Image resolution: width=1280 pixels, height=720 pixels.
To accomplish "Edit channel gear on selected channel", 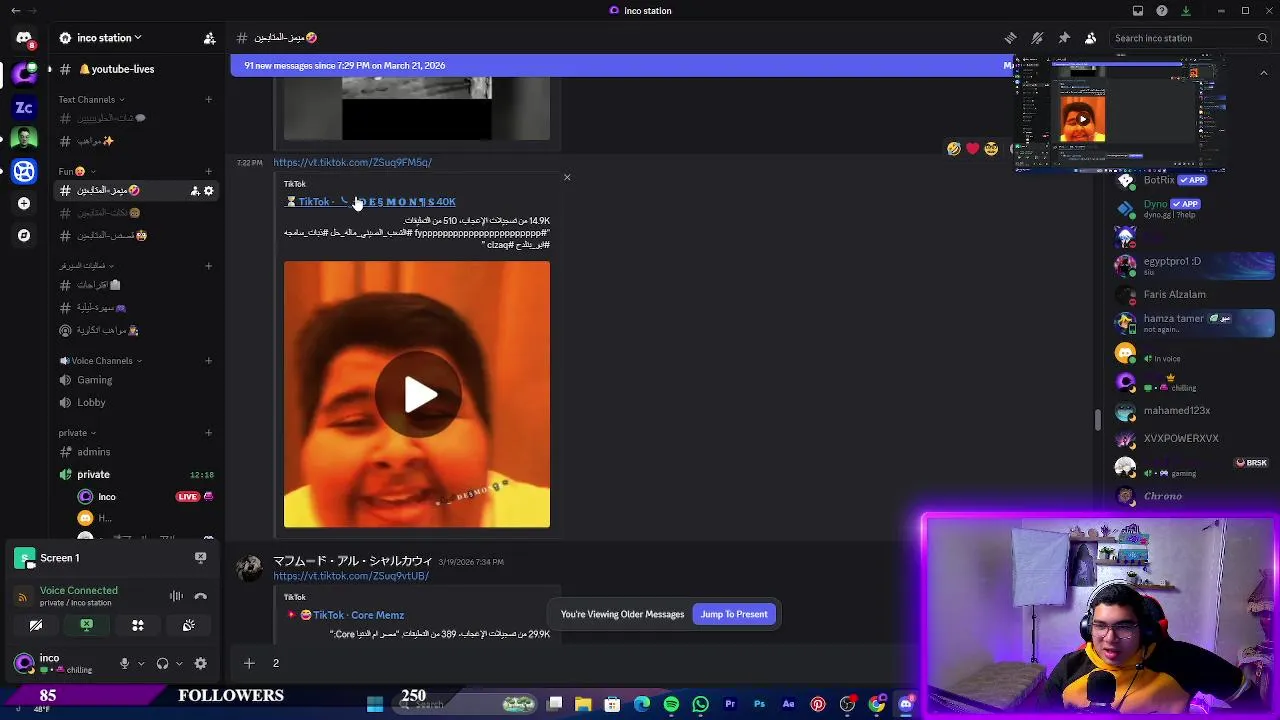I will click(208, 190).
